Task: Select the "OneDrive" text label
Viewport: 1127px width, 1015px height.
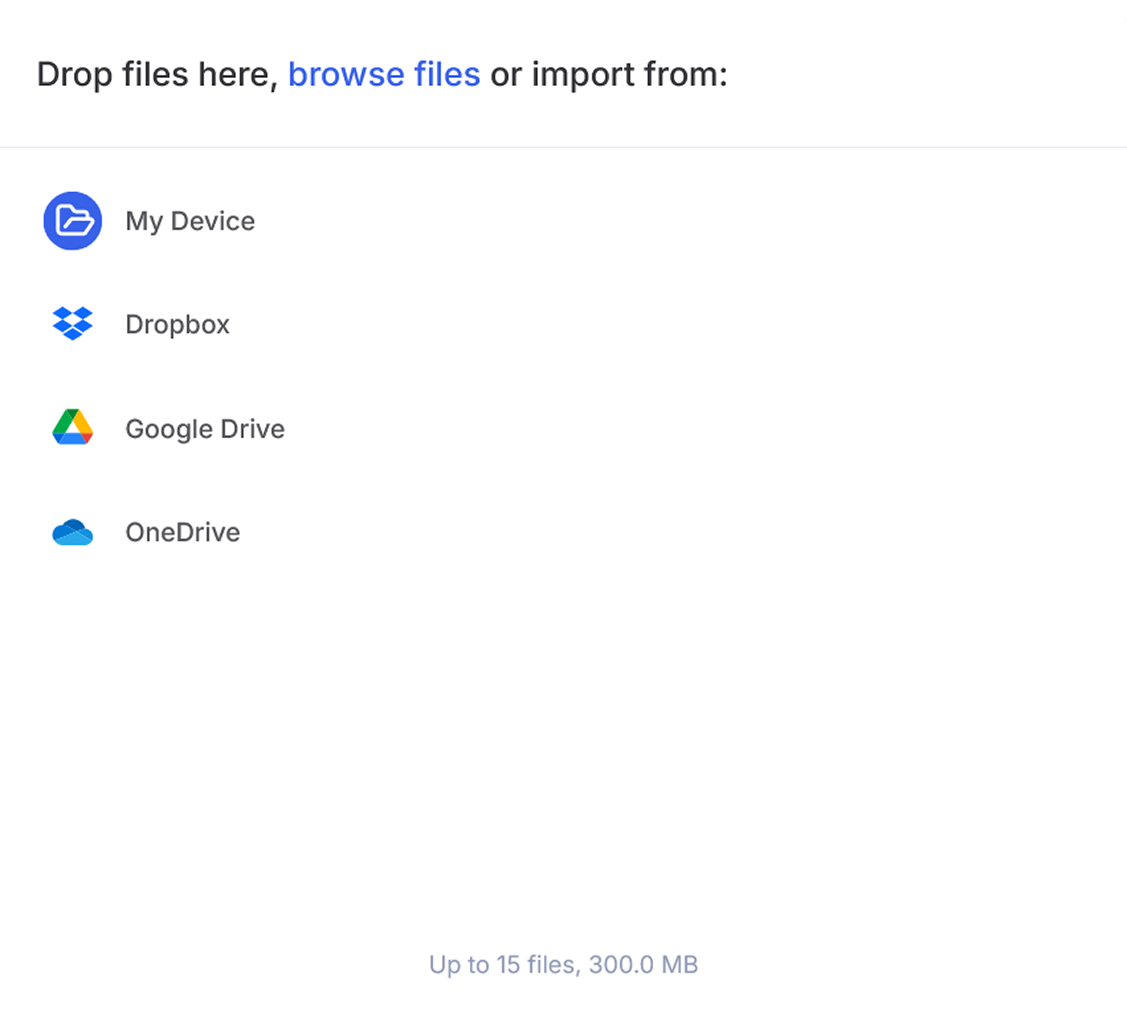Action: tap(182, 533)
